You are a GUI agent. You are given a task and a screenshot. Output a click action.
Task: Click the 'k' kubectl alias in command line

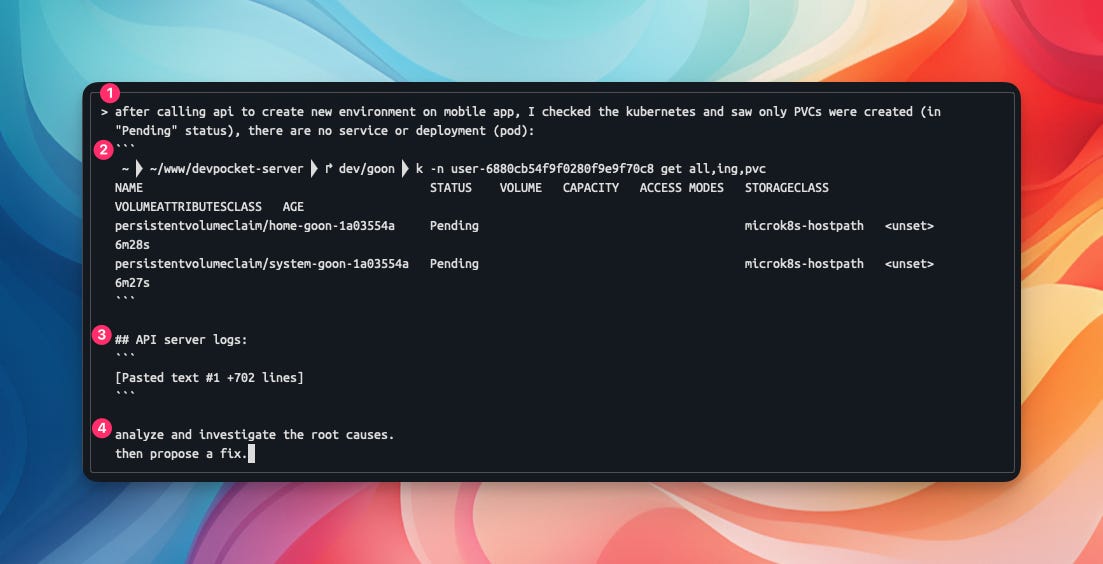419,169
